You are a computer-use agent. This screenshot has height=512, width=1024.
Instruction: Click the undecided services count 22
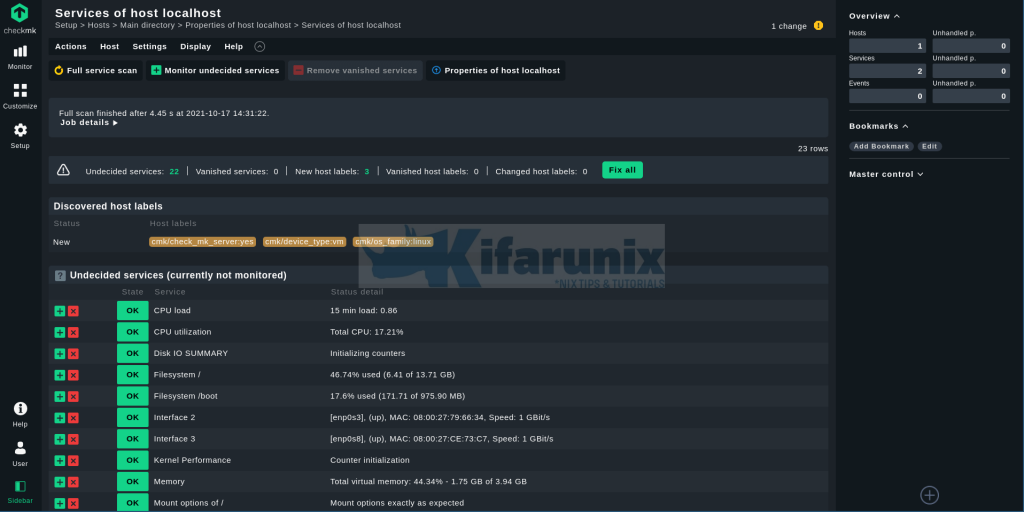coord(174,172)
